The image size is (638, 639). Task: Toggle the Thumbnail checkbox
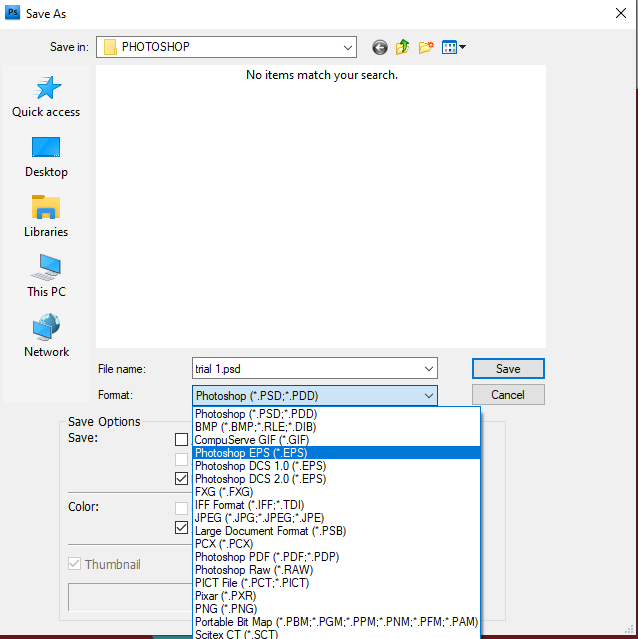click(x=74, y=564)
